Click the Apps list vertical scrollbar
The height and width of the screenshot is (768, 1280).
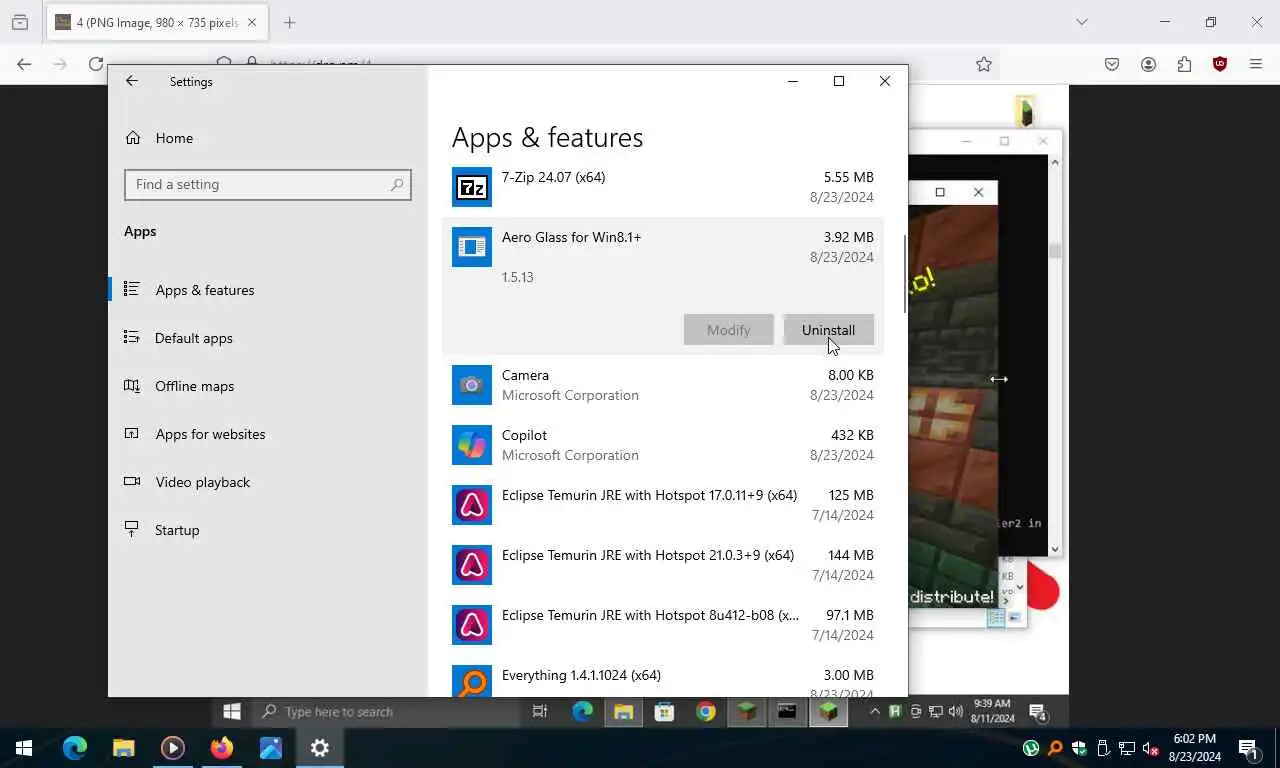tap(905, 275)
